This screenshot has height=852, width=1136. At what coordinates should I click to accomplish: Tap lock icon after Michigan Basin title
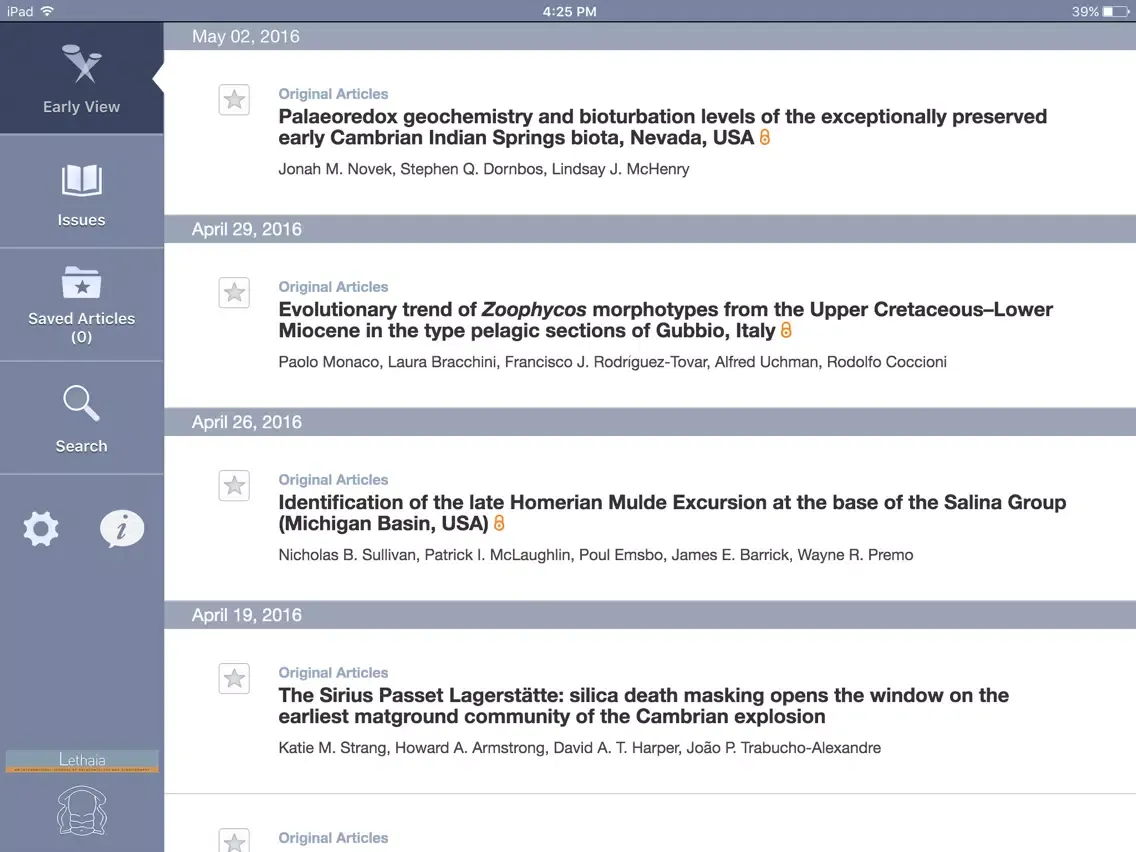tap(499, 524)
